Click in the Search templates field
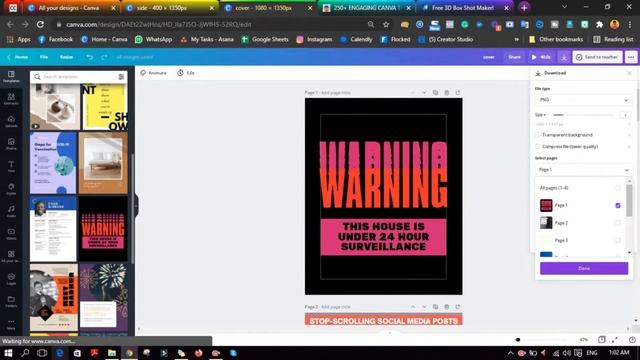640x360 pixels. click(x=78, y=77)
